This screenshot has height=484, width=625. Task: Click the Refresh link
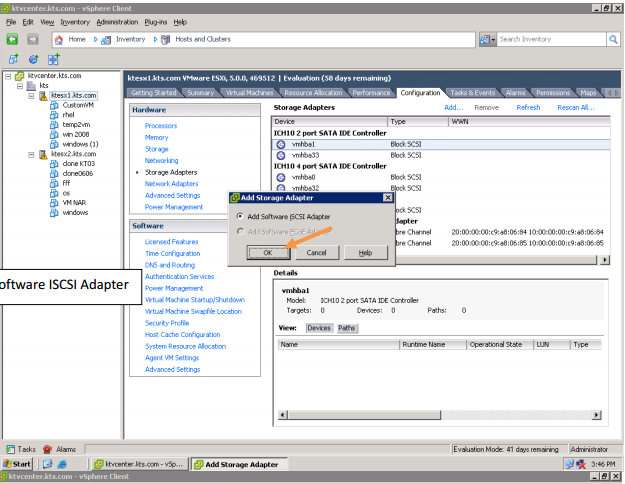click(x=528, y=108)
